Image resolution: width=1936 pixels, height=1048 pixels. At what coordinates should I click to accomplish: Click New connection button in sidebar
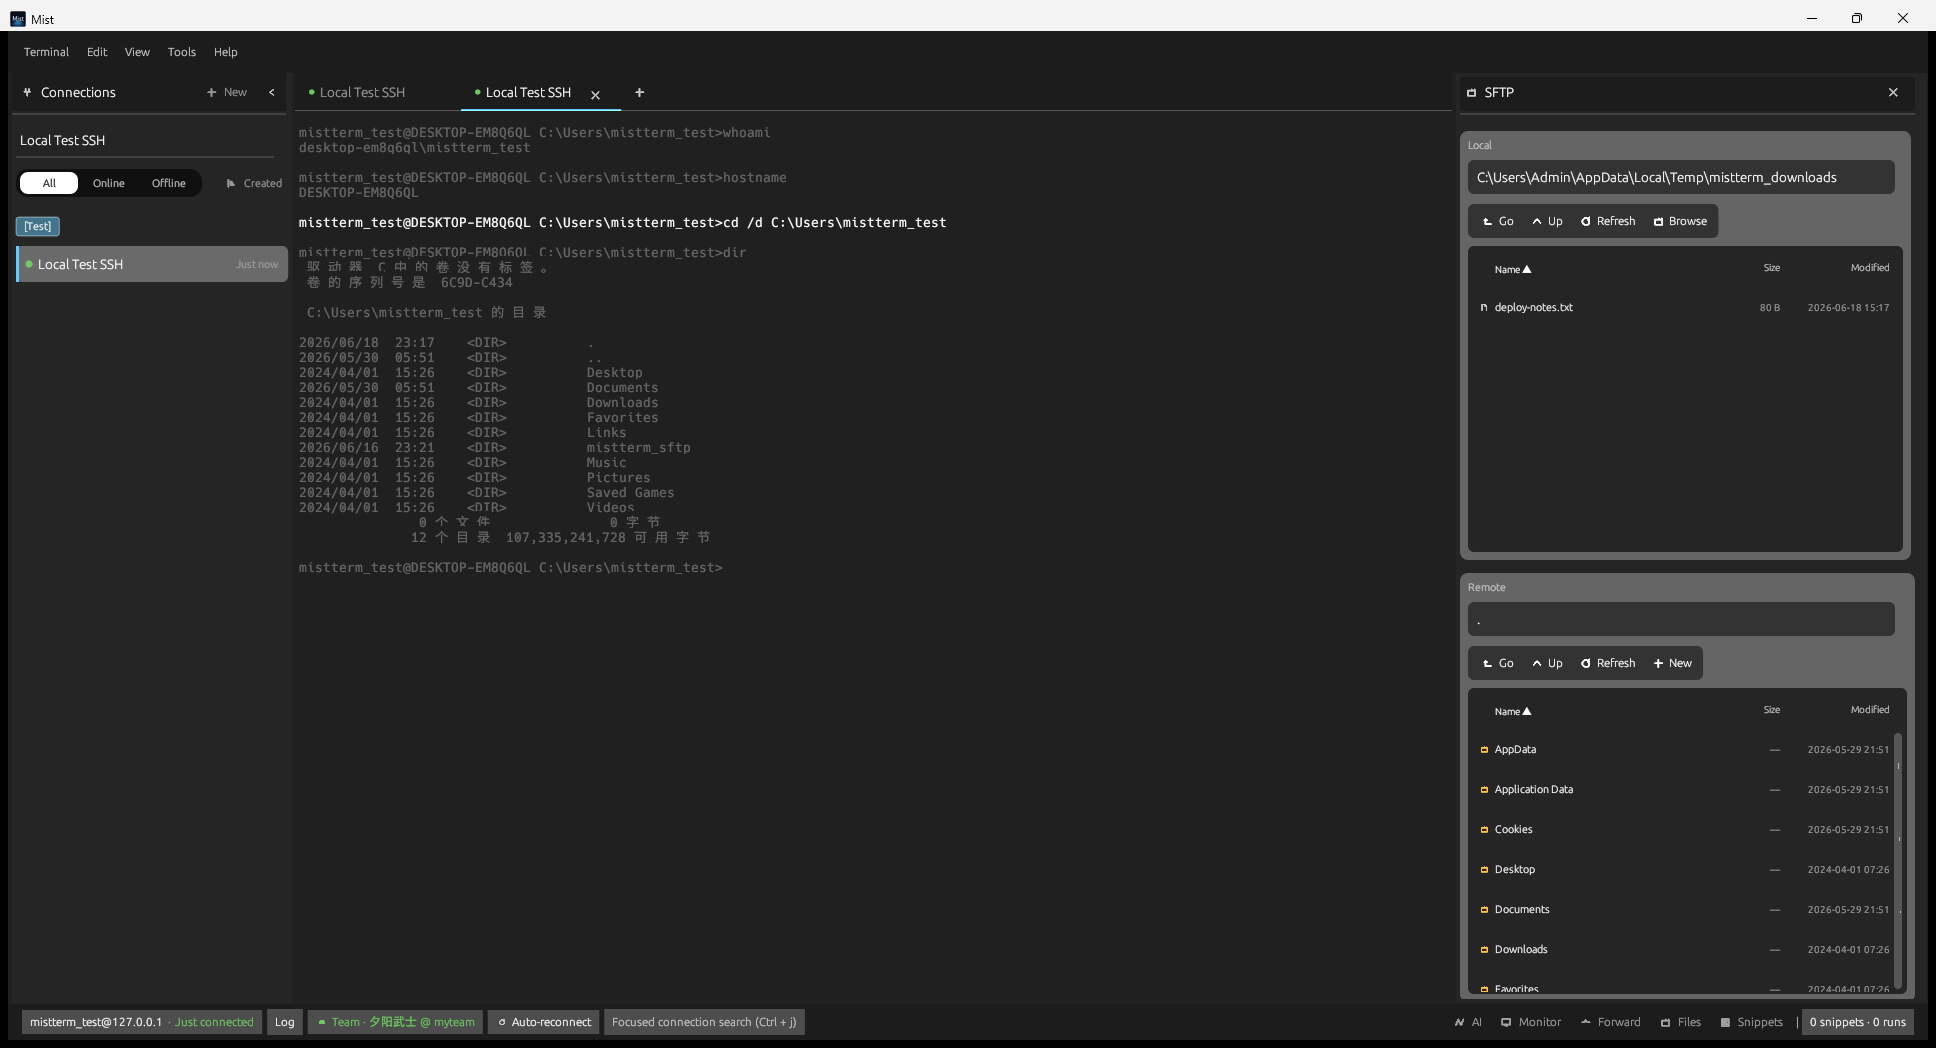click(227, 92)
